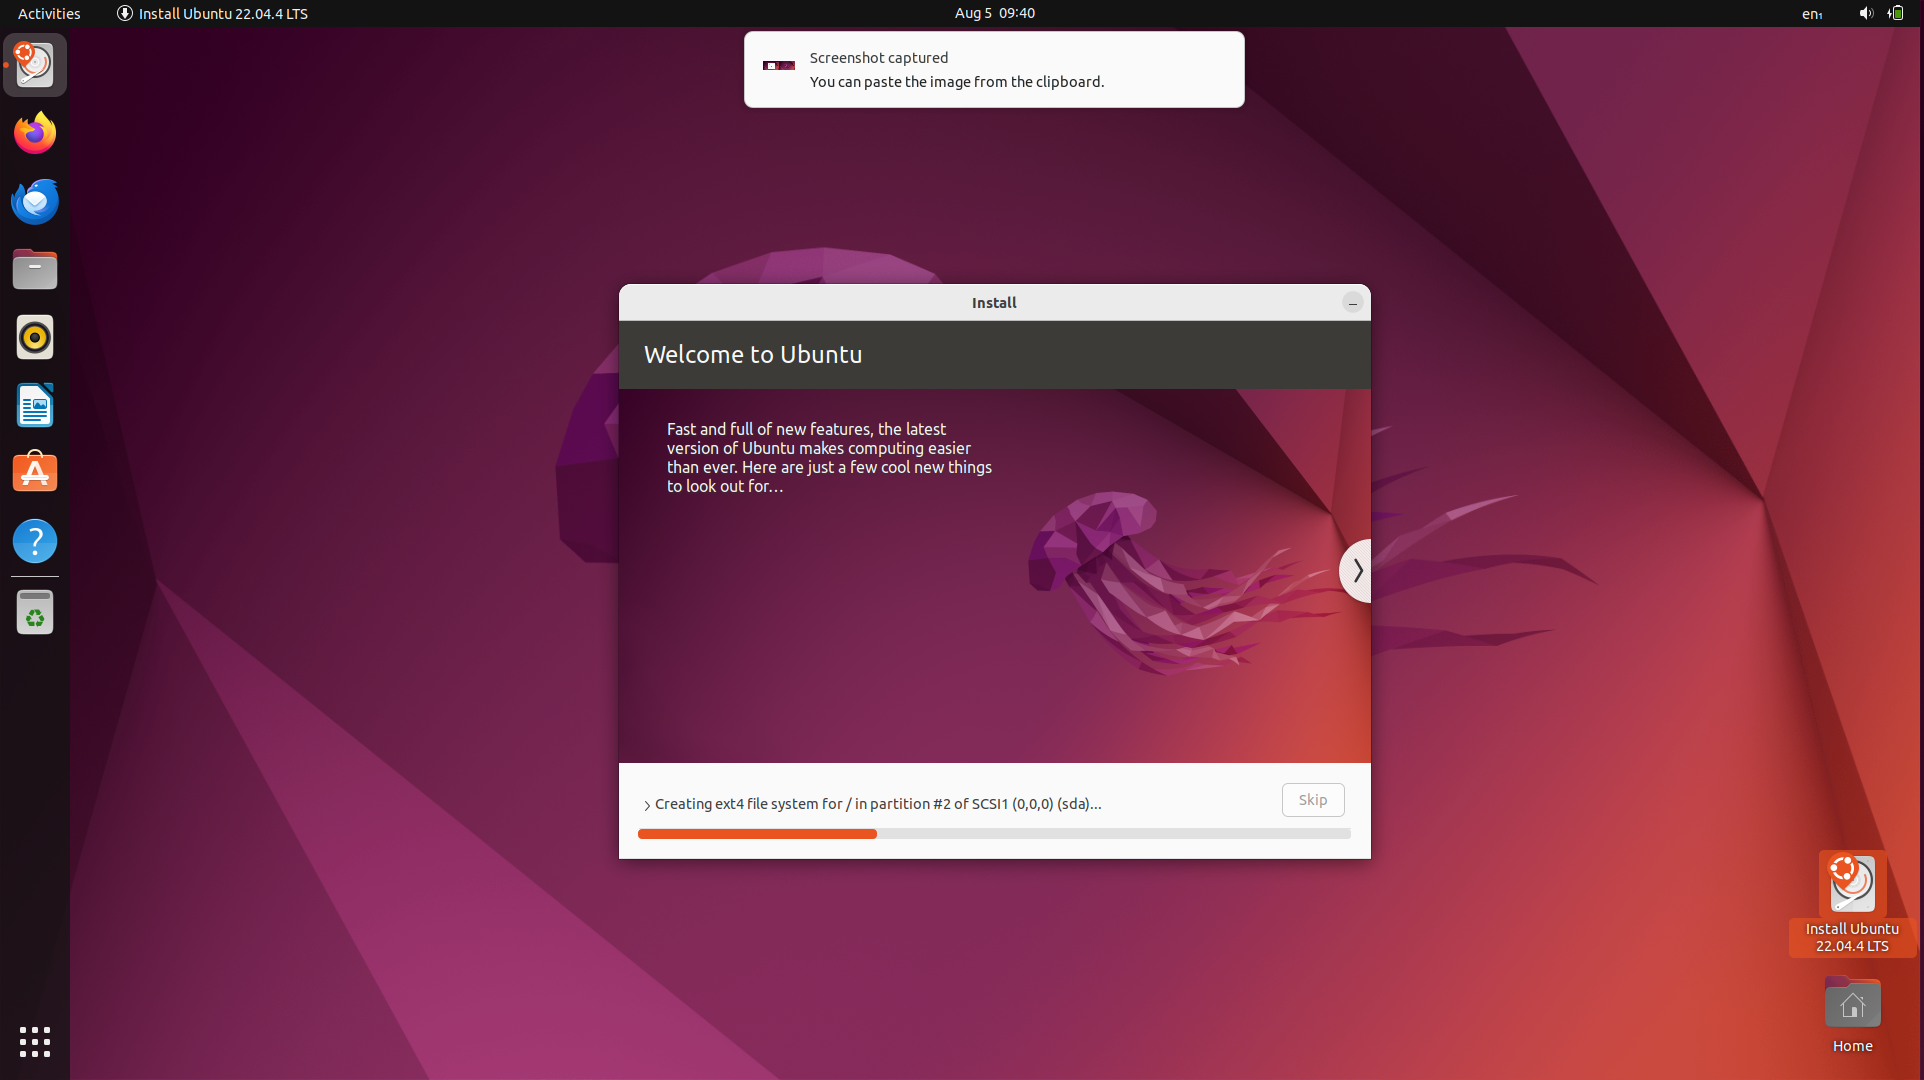Open the volume indicator in top bar
1924x1080 pixels.
point(1866,13)
